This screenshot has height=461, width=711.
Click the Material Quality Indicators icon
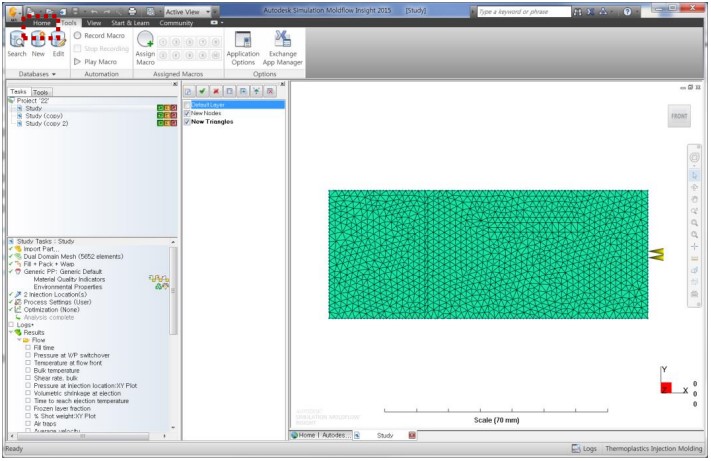[159, 279]
